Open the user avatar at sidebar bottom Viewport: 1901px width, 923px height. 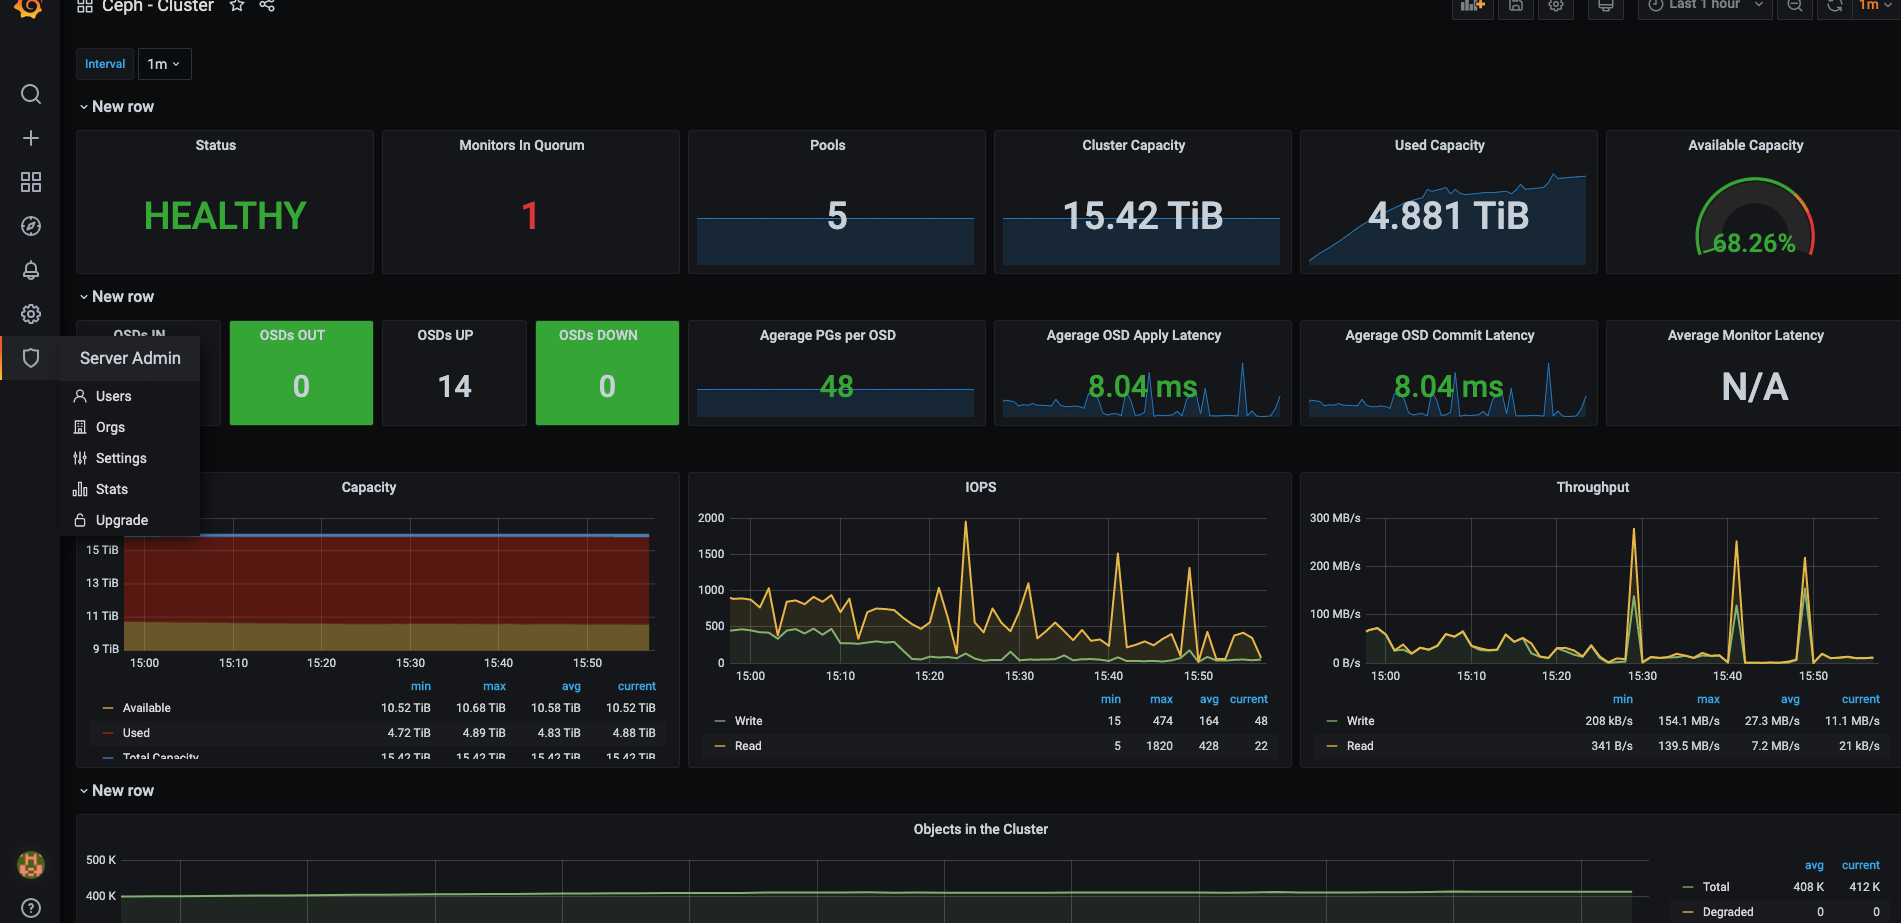coord(31,864)
